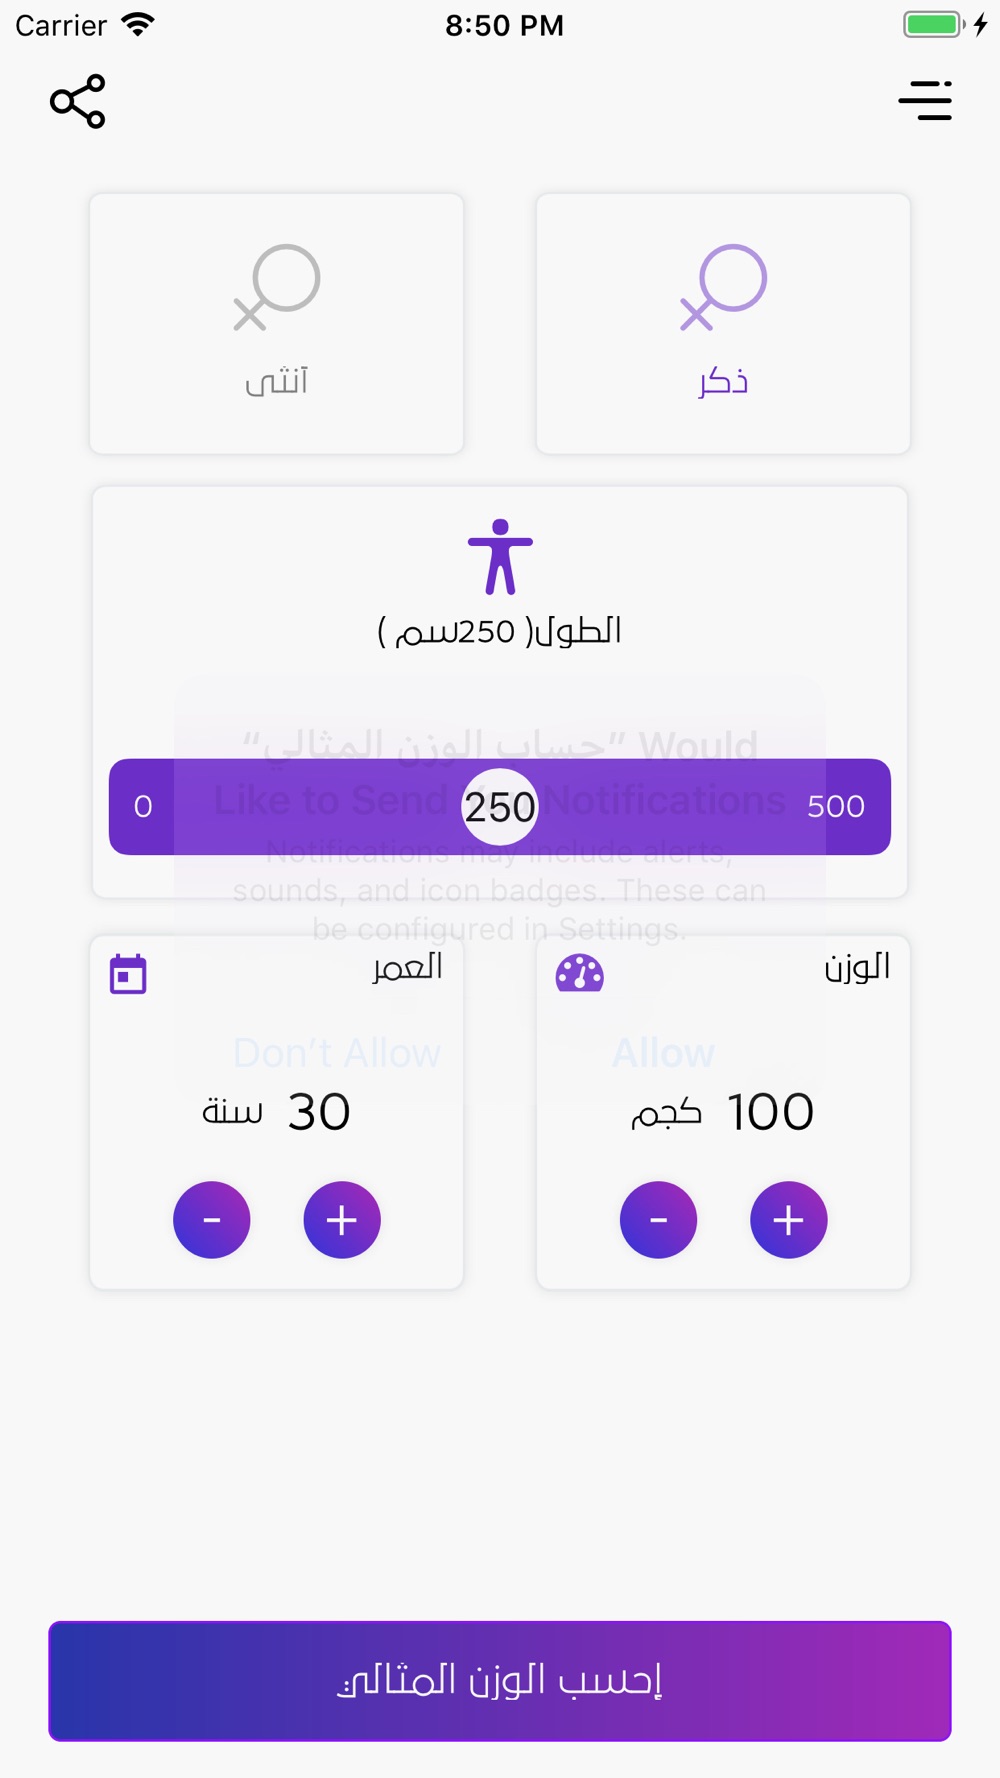Click the slider's 500 maximum end
The height and width of the screenshot is (1778, 1000).
tap(836, 807)
